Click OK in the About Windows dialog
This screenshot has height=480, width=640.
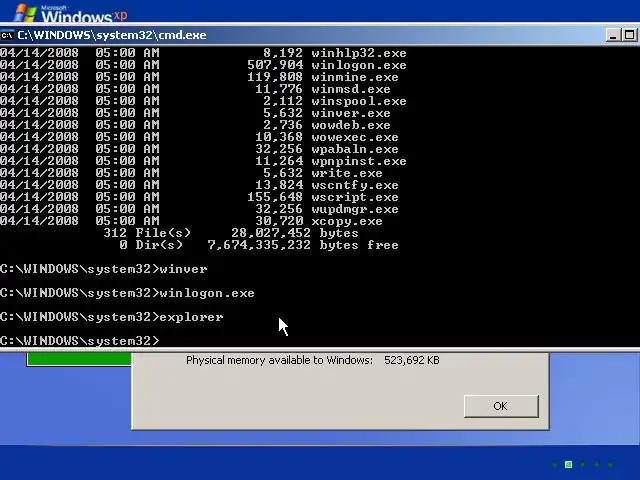pos(501,406)
